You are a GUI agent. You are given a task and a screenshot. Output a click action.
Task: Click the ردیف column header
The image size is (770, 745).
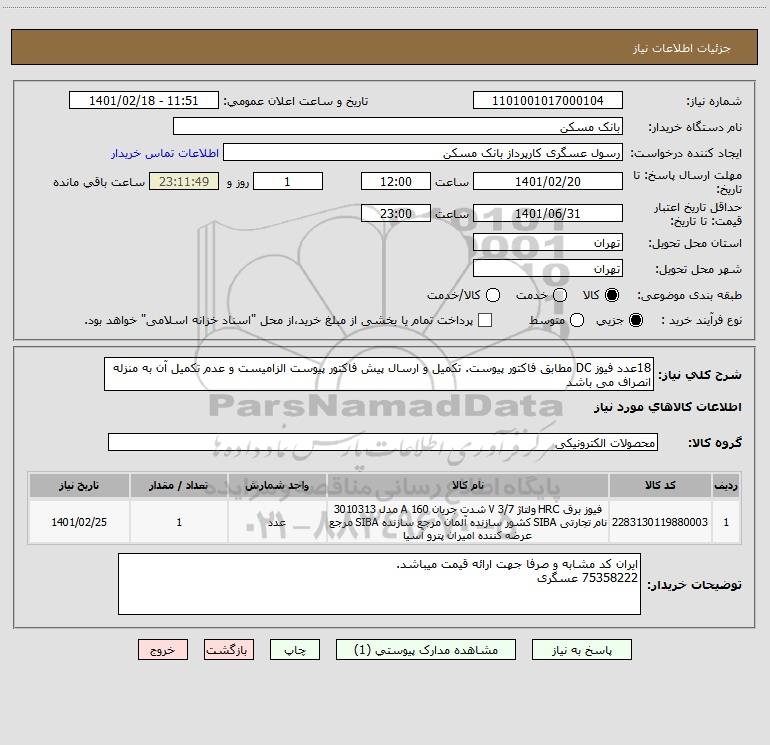coord(726,486)
